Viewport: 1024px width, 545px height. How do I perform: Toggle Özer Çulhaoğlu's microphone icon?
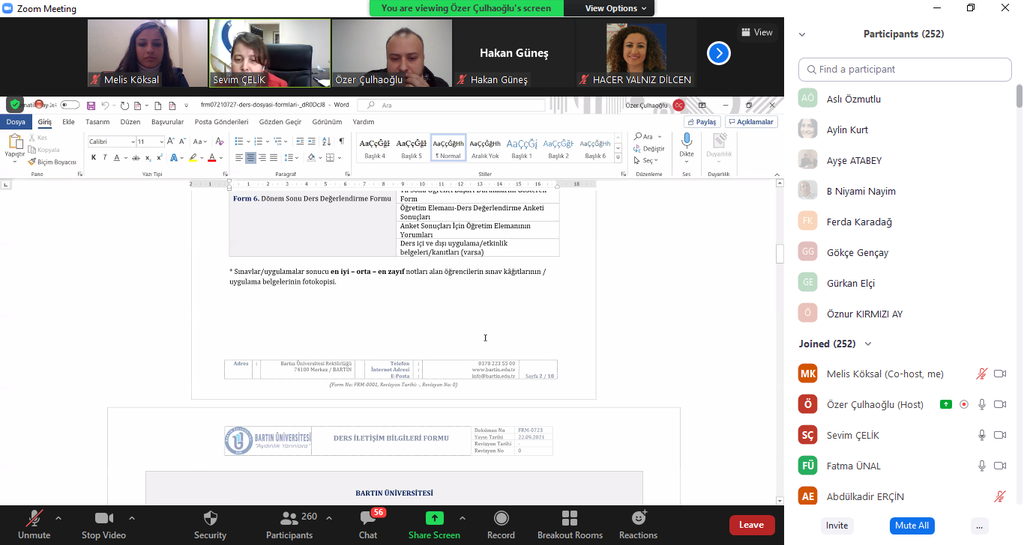coord(982,405)
